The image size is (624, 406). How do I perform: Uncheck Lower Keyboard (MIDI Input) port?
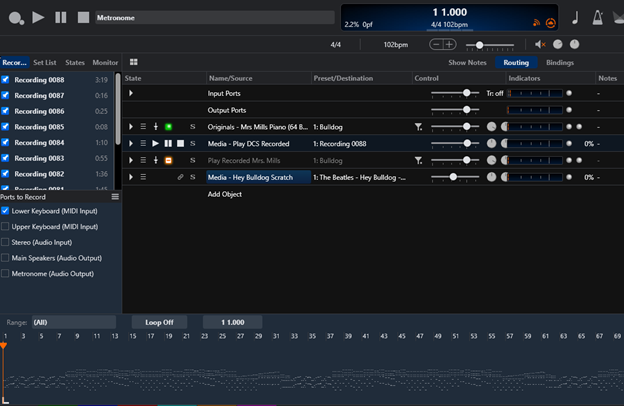click(x=5, y=211)
